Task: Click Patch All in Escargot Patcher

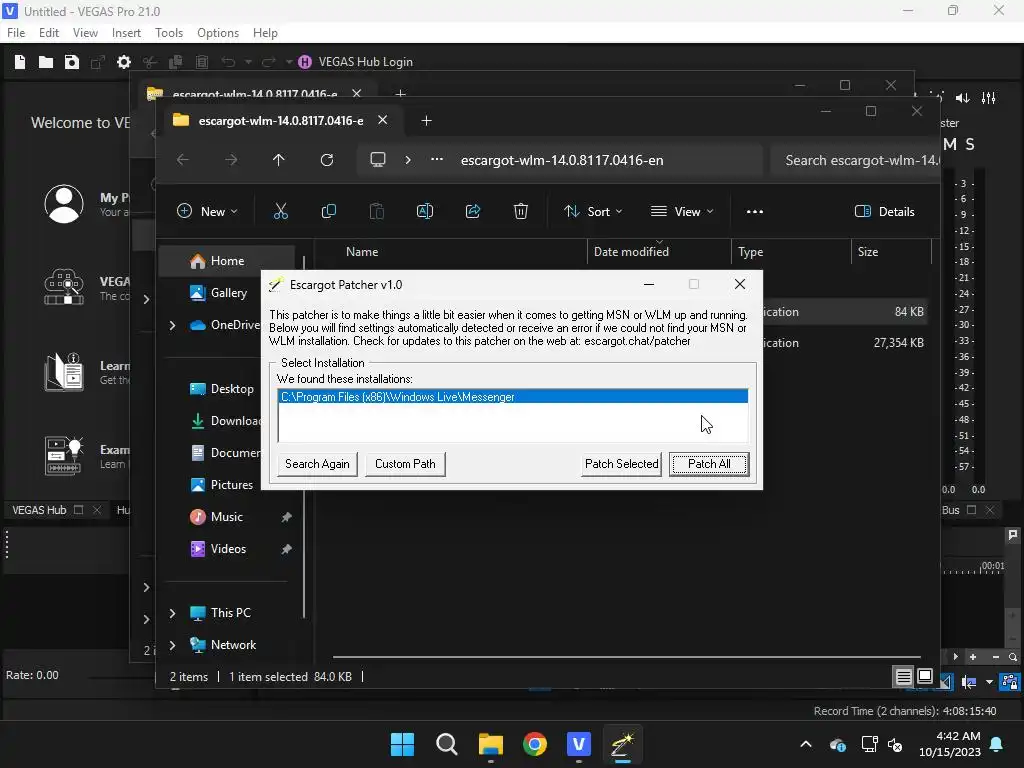Action: coord(709,464)
